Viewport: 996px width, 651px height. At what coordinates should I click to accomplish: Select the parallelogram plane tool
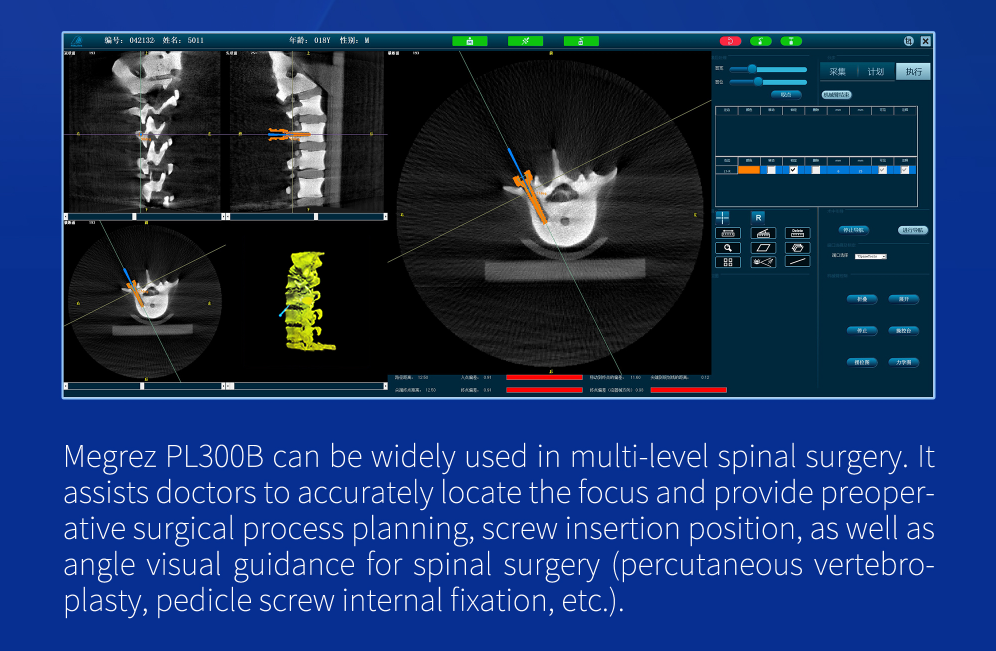(763, 248)
